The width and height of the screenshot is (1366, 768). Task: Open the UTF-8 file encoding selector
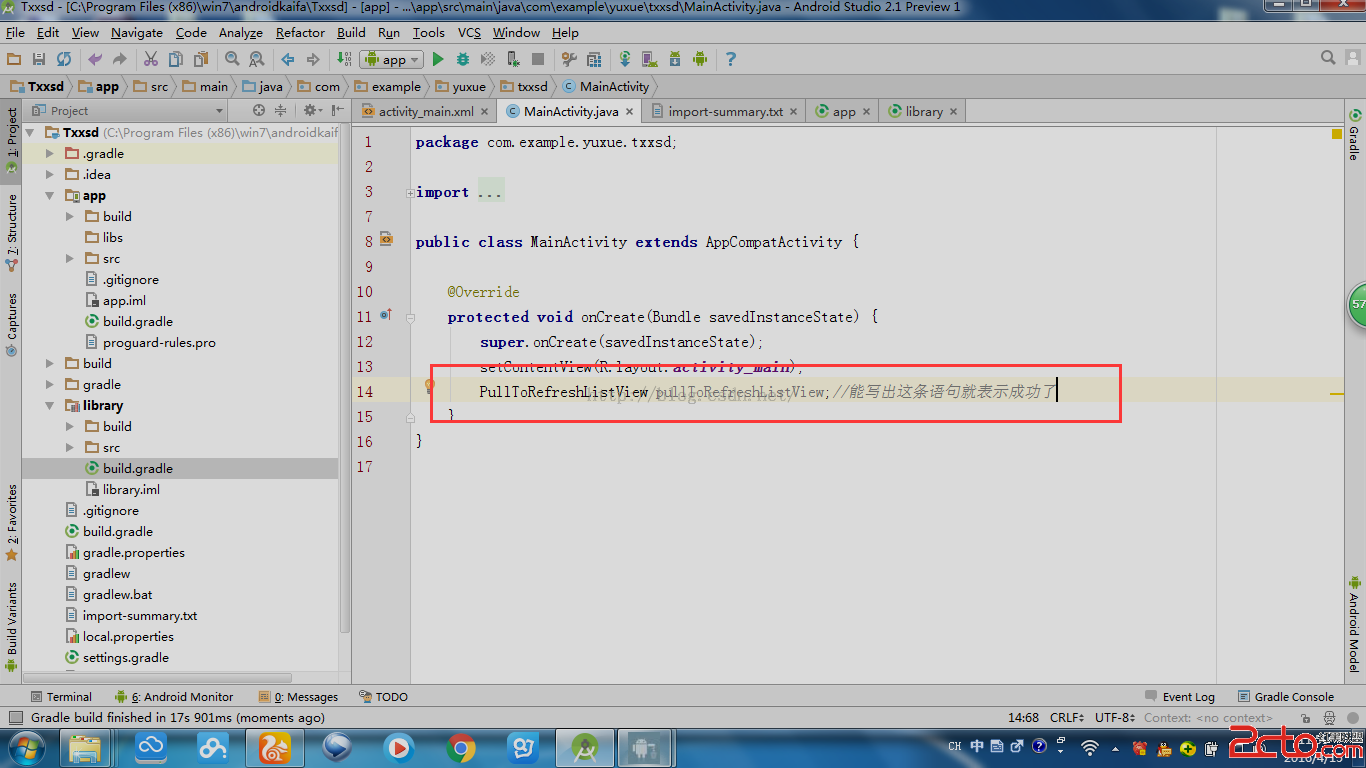1114,718
